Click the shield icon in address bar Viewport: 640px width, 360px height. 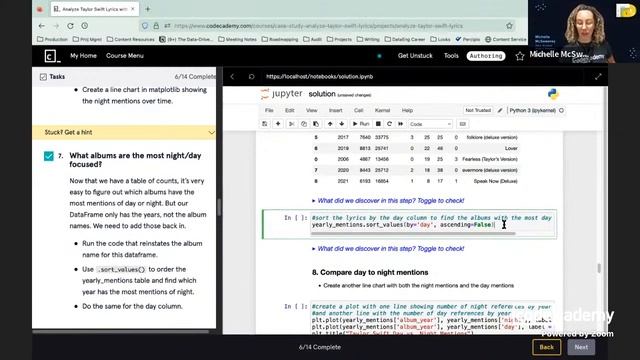pos(145,26)
